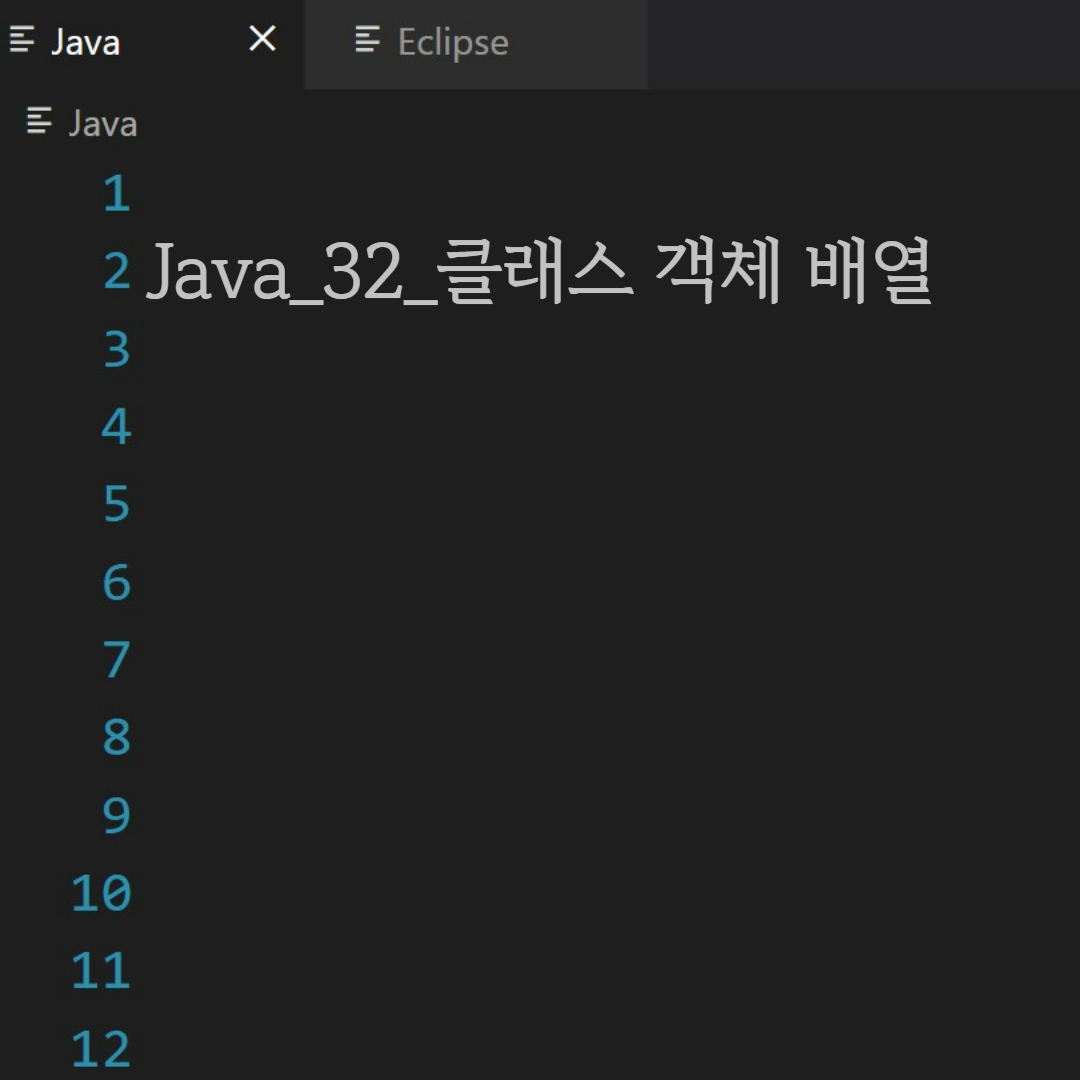Select line number 4

[x=117, y=426]
